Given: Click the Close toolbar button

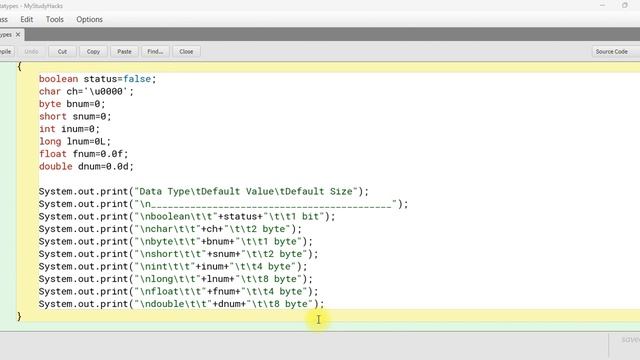Looking at the screenshot, I should 186,51.
